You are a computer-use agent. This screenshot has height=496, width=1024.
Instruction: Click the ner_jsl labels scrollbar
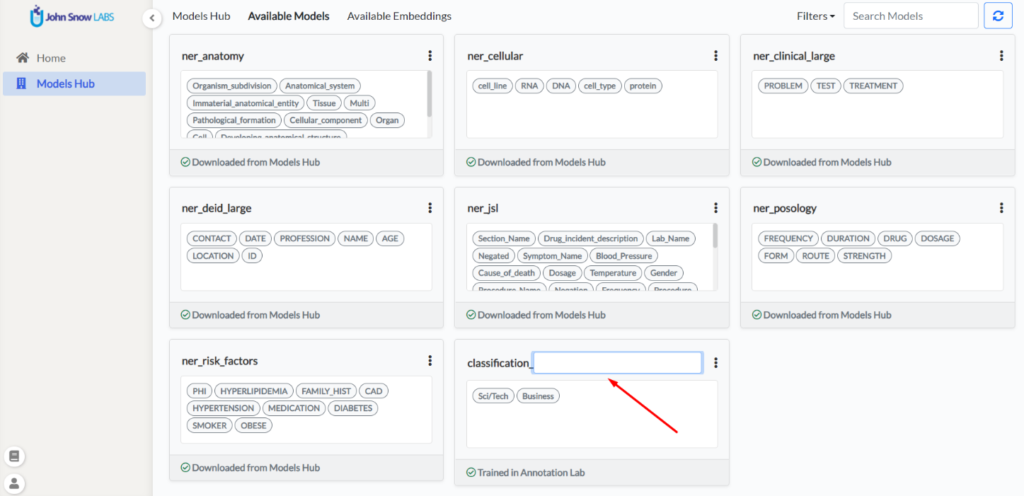(715, 236)
